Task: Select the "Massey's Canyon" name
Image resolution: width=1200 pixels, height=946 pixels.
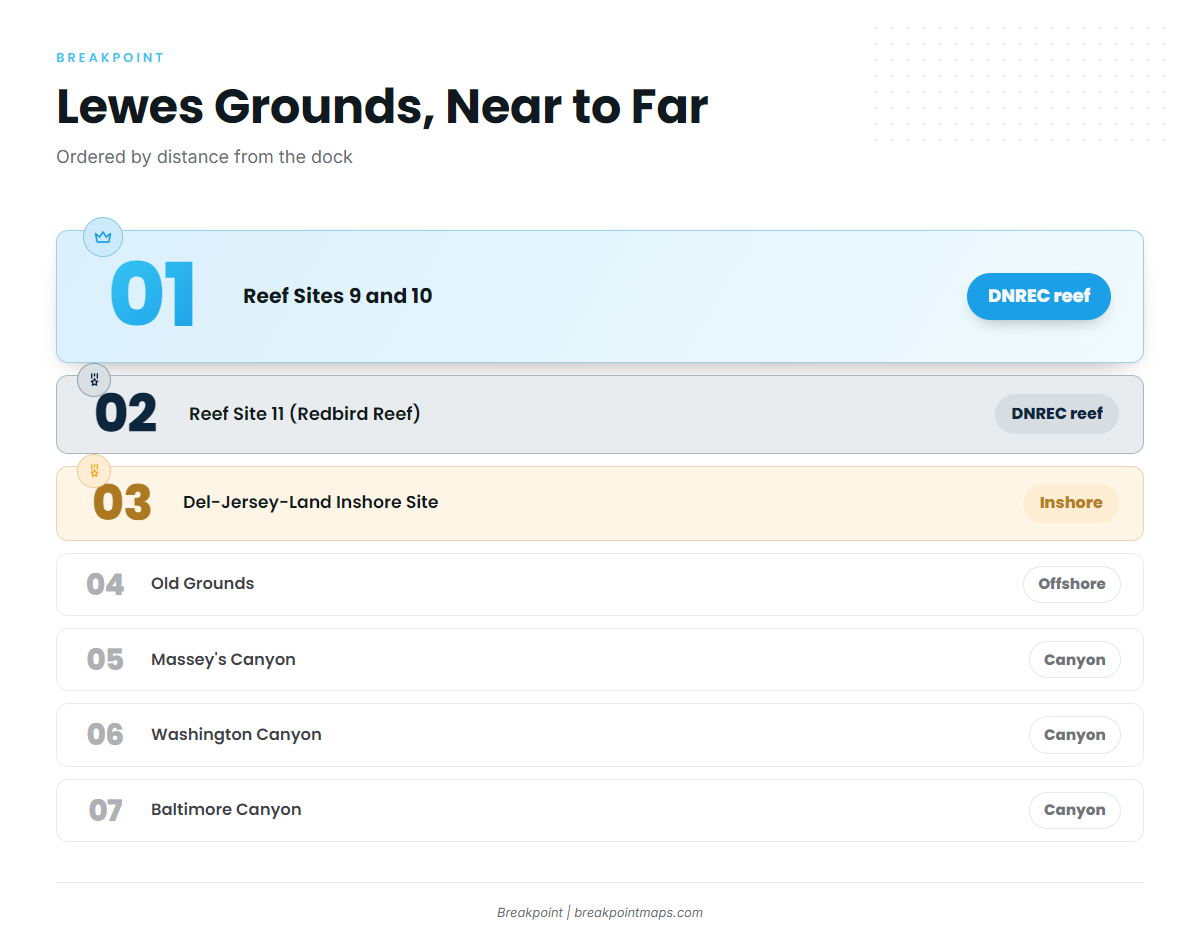Action: click(224, 660)
